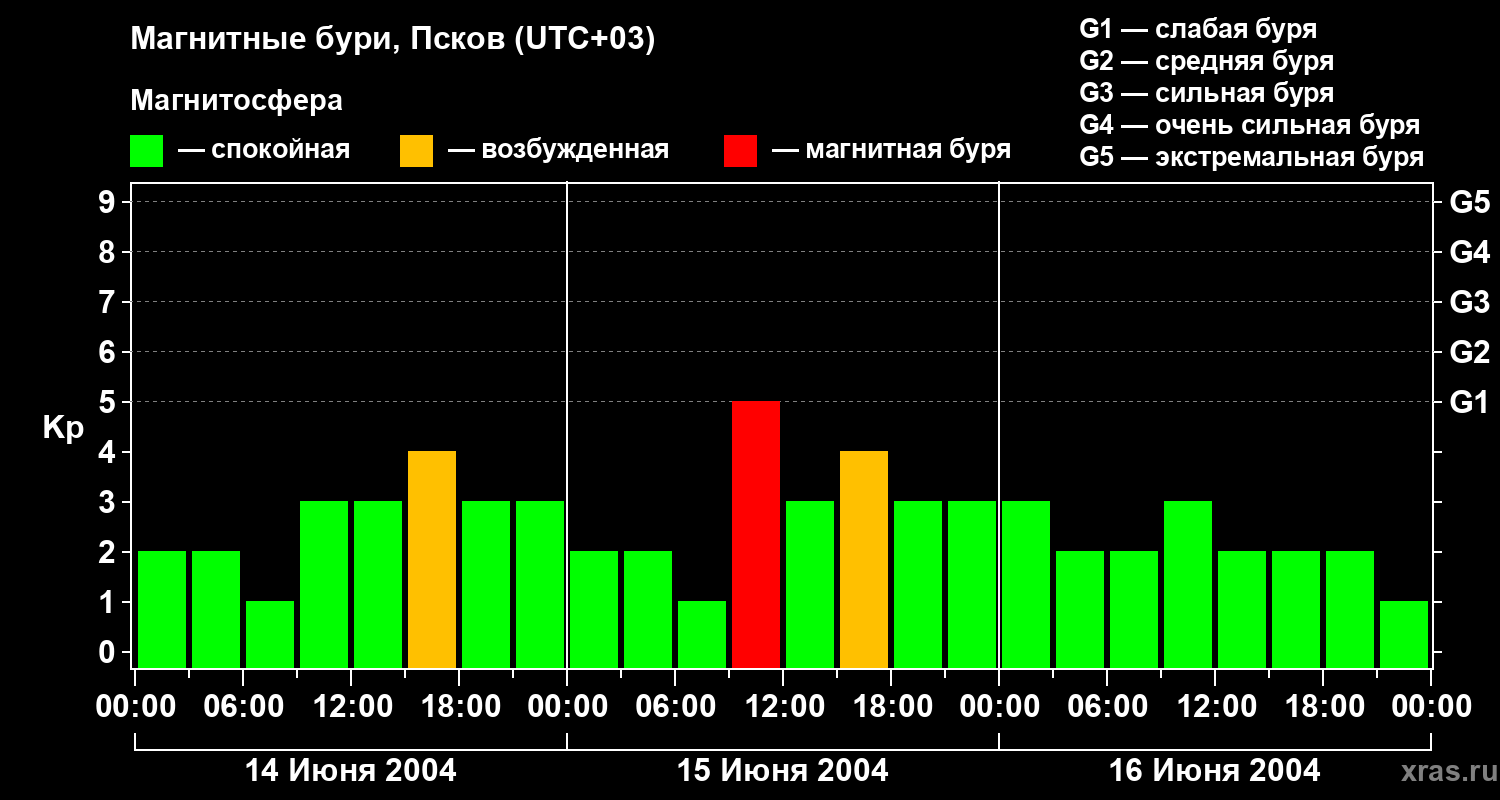
Task: Click the "Kp" vertical axis label
Action: coord(63,428)
